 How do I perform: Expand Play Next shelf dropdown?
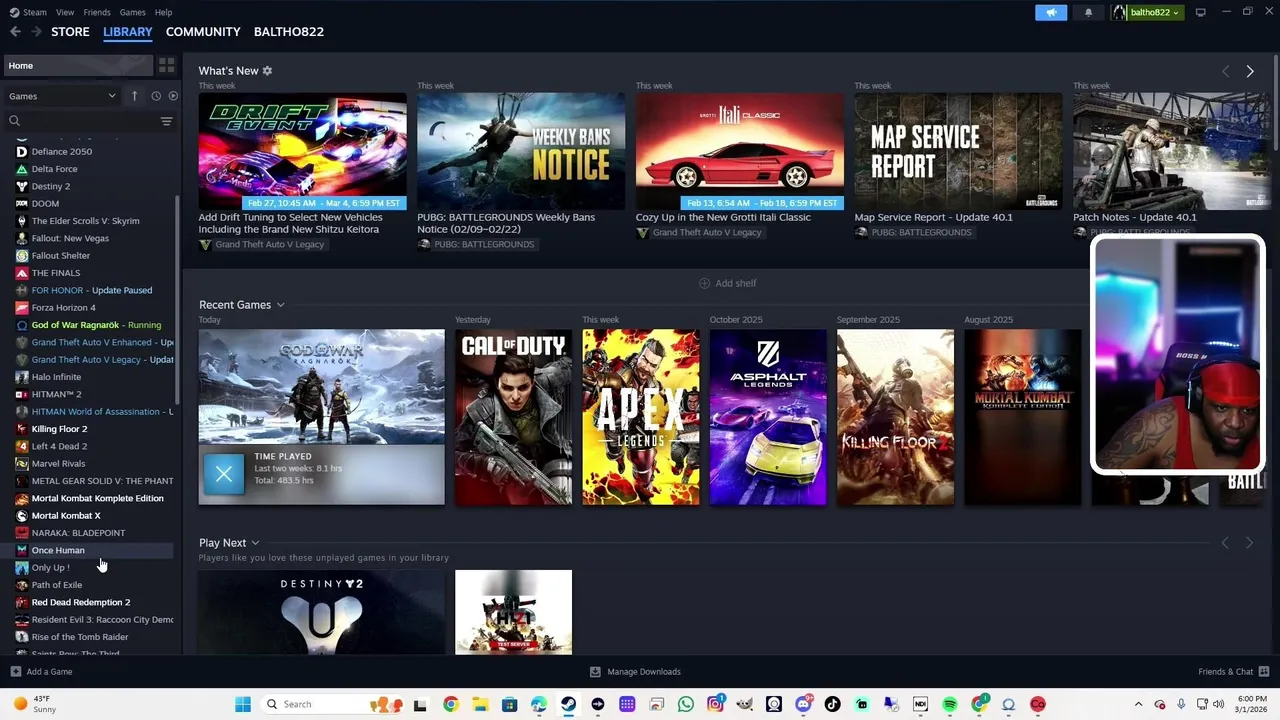point(256,543)
